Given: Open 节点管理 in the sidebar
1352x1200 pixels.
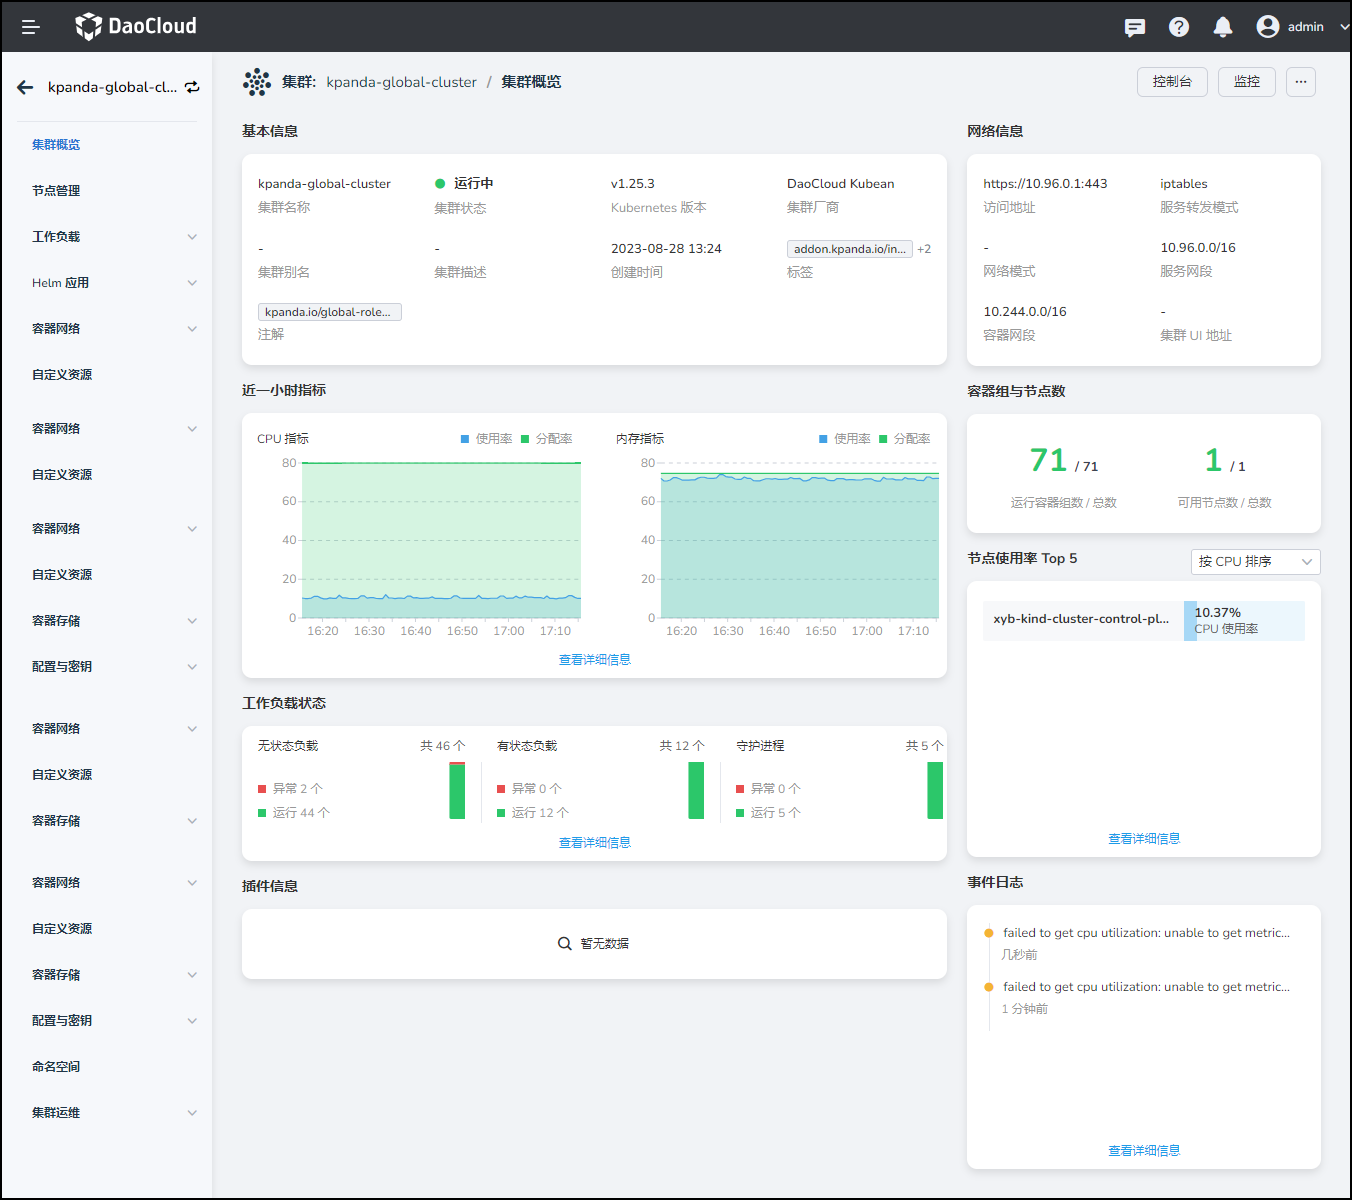Looking at the screenshot, I should pos(56,191).
